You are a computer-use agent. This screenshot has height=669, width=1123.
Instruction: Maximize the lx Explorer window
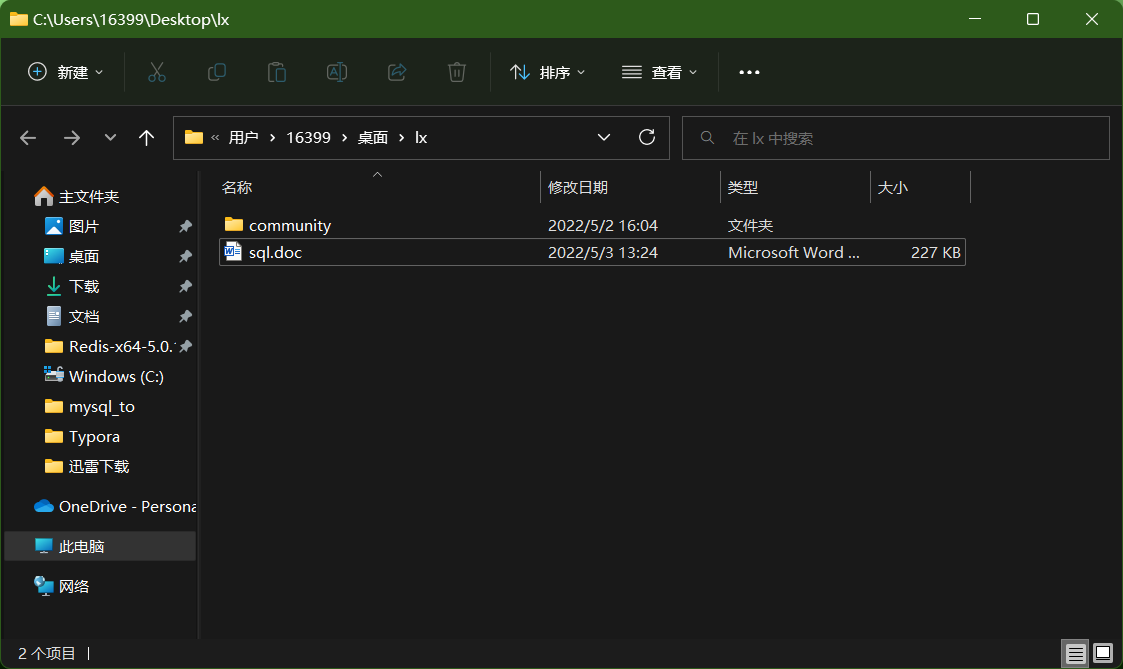1032,19
